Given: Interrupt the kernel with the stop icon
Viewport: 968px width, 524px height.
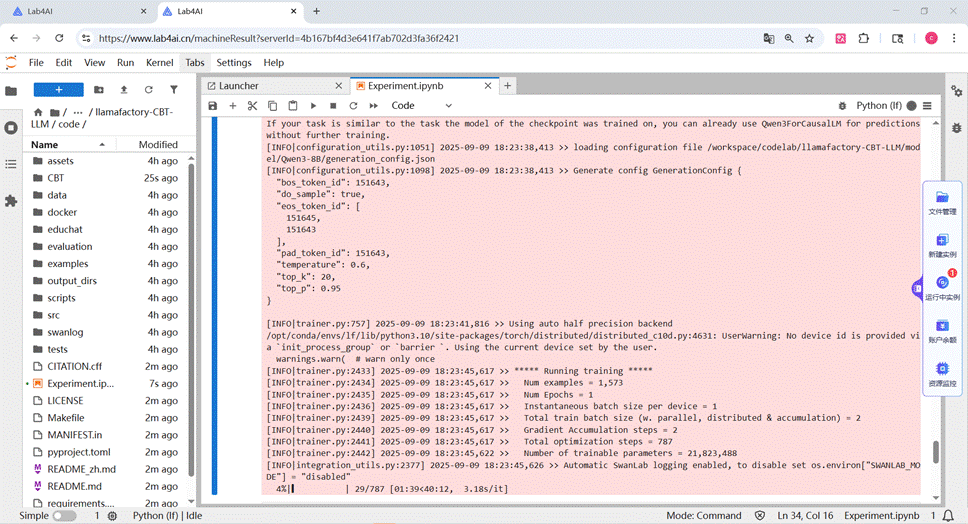Looking at the screenshot, I should pyautogui.click(x=333, y=106).
